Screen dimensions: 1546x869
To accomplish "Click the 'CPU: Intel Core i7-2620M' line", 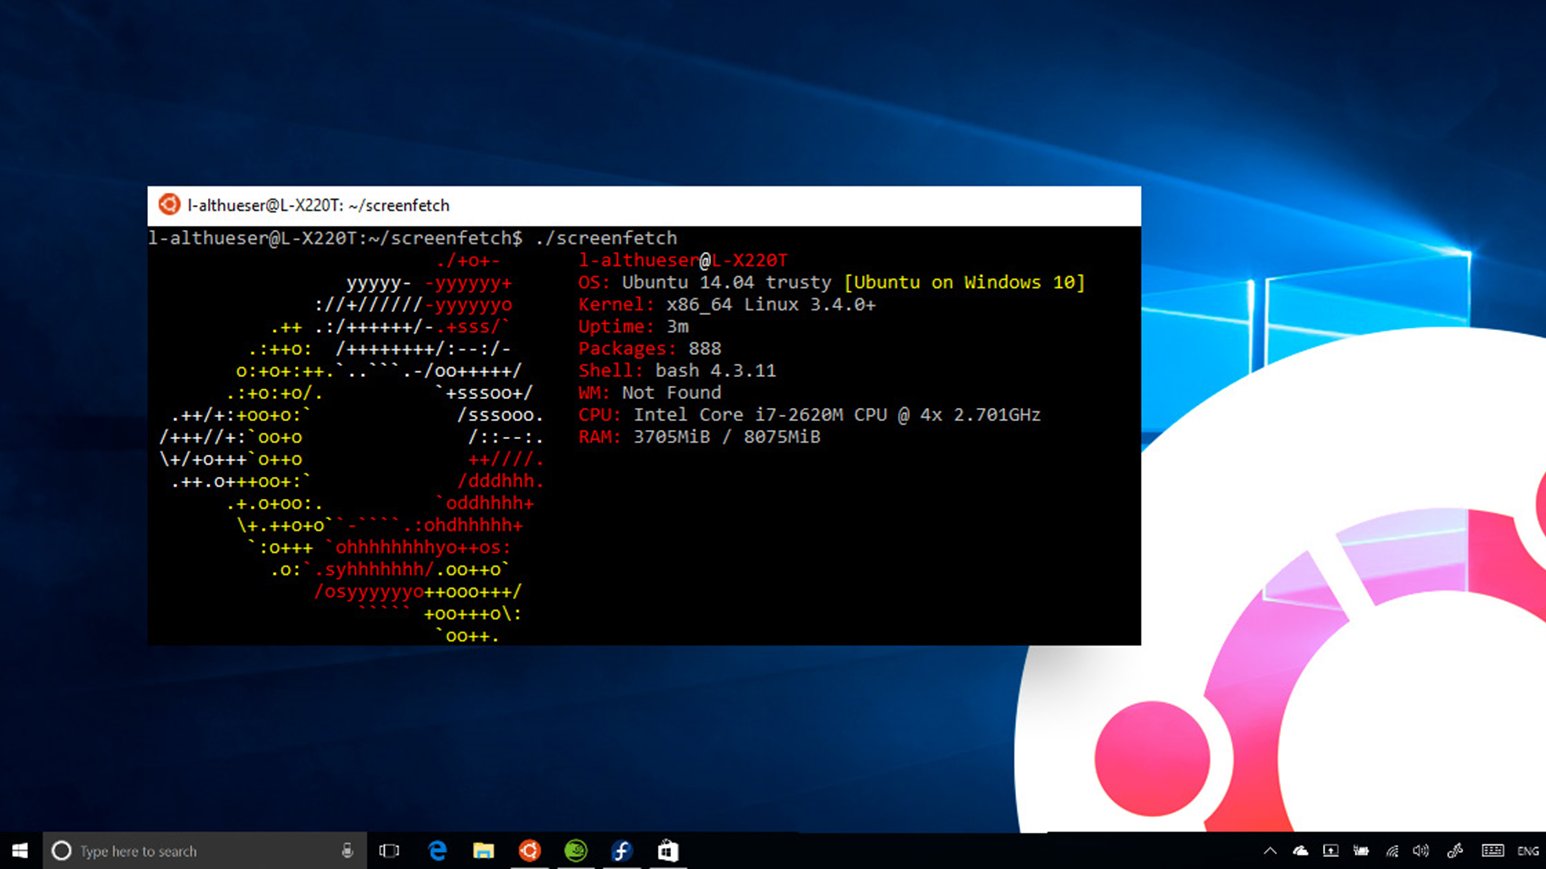I will [x=809, y=414].
